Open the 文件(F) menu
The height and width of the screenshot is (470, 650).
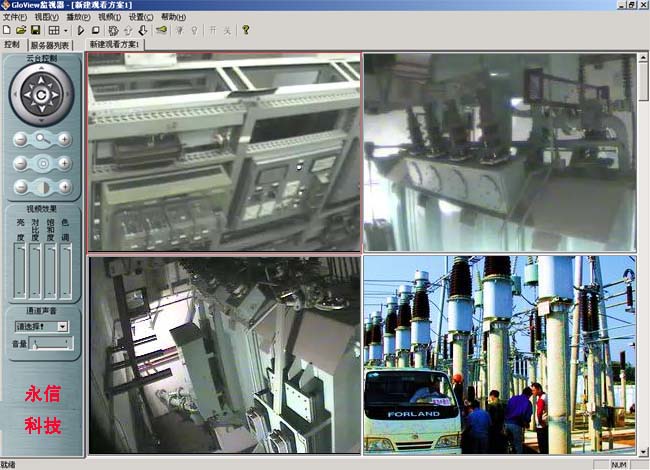pos(15,17)
